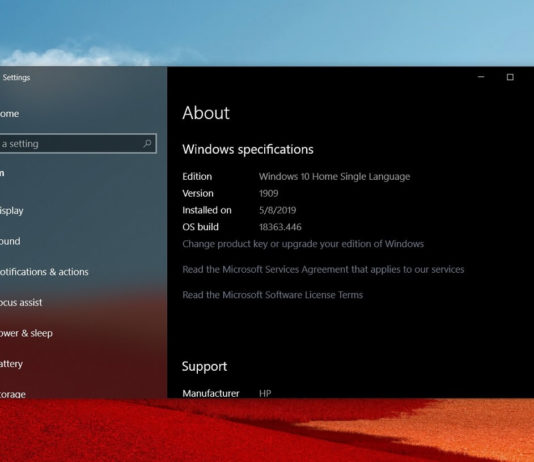Select the manufacturer value HP
The image size is (534, 462).
coord(265,393)
